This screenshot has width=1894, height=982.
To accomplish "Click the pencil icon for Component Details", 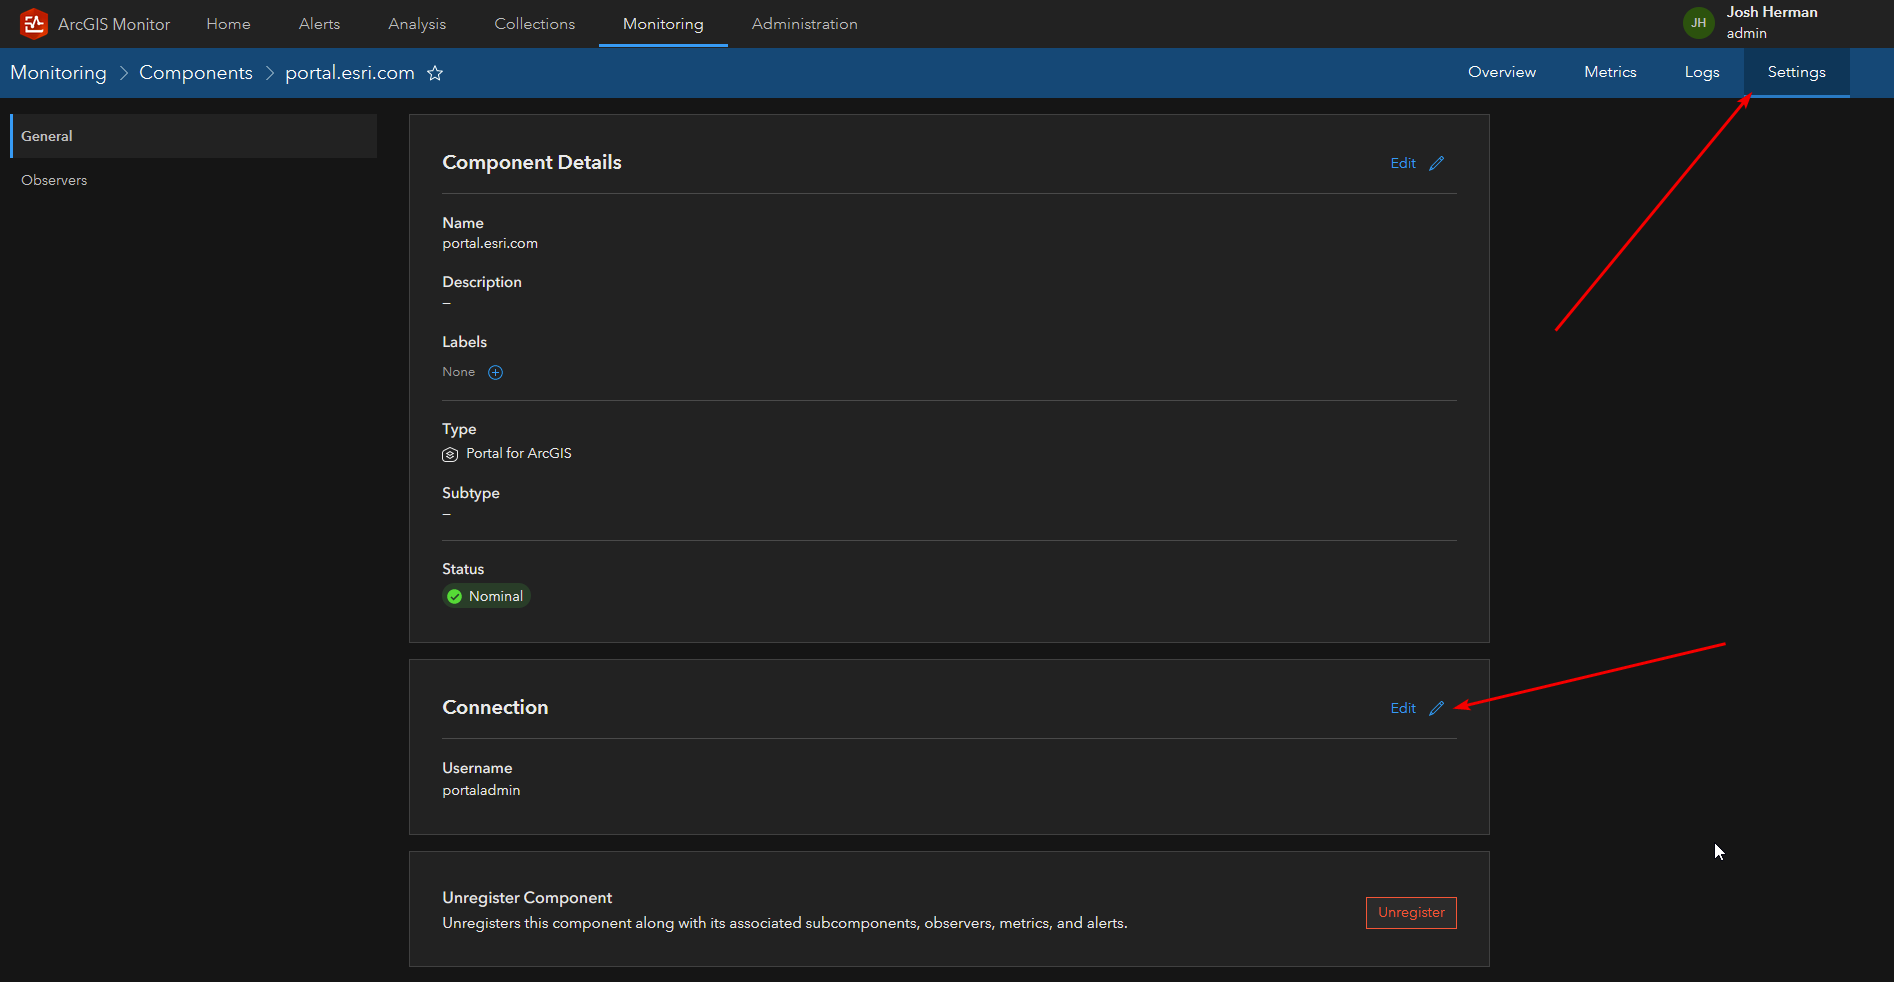I will click(x=1436, y=163).
